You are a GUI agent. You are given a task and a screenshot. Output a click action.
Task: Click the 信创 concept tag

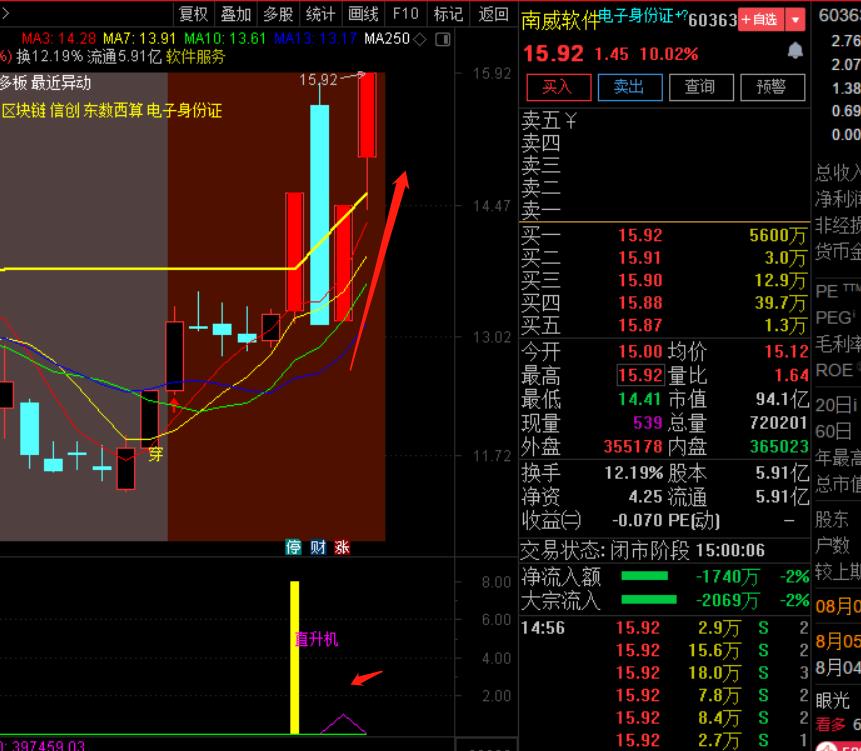[x=65, y=111]
